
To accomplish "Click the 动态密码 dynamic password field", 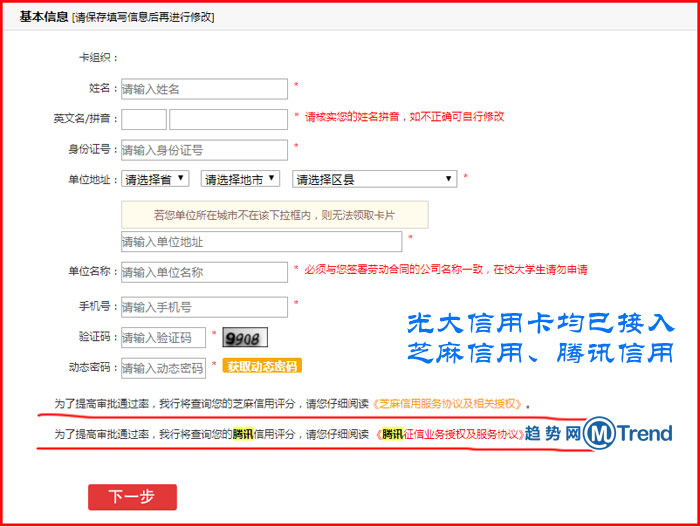I will point(163,368).
